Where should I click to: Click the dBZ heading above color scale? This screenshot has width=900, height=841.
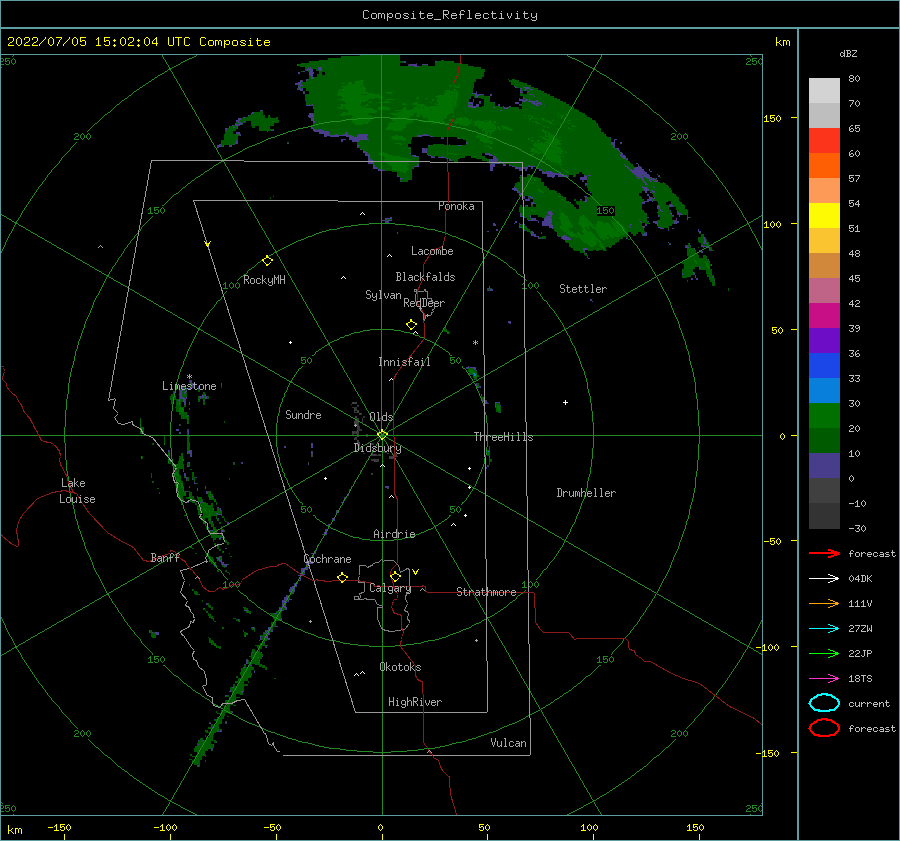(x=848, y=53)
